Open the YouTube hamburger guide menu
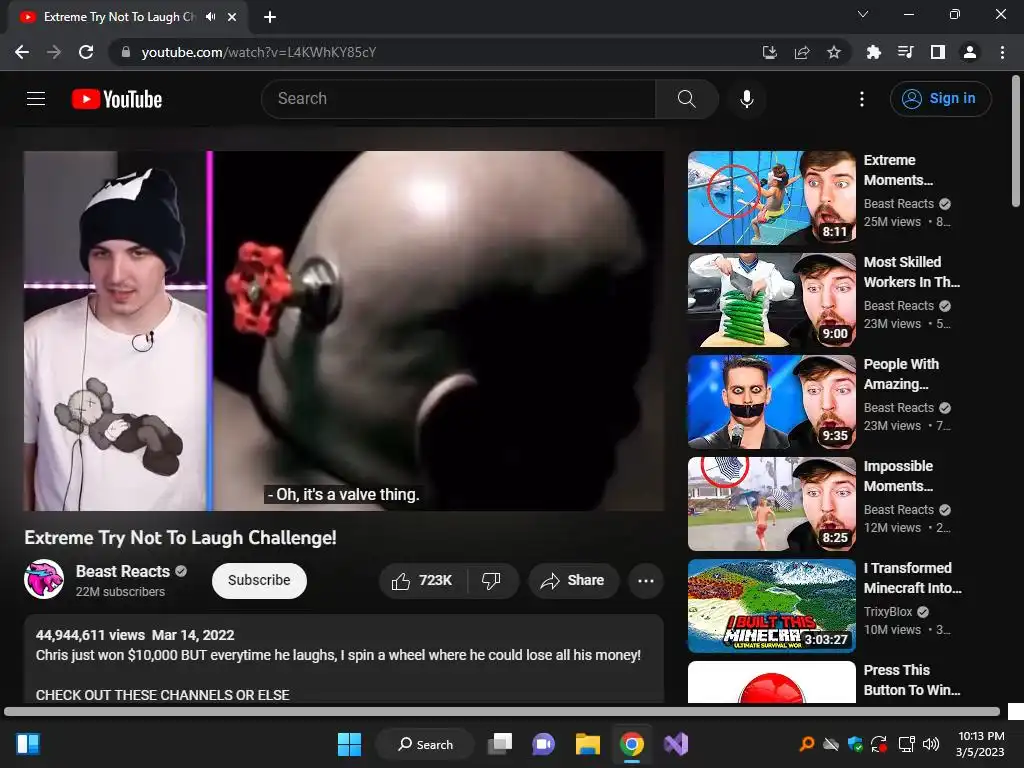Image resolution: width=1024 pixels, height=768 pixels. [36, 99]
